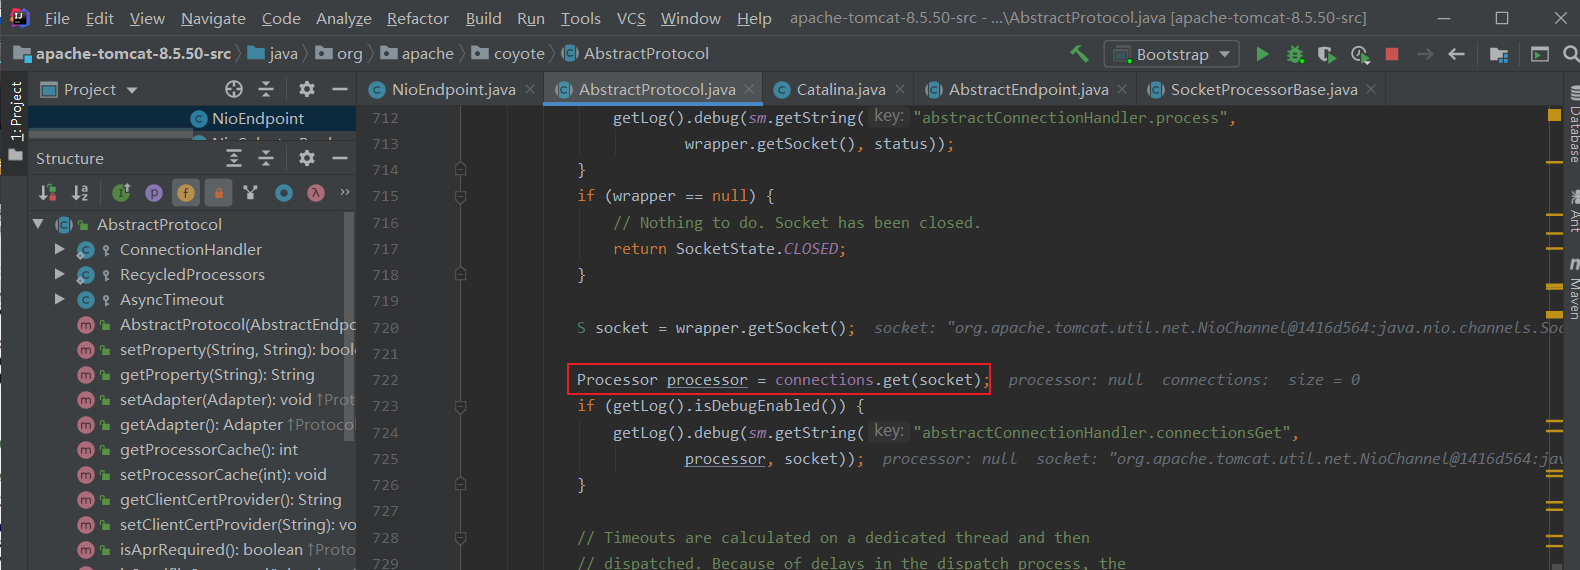1580x570 pixels.
Task: Expand the AsyncTimeout node
Action: [59, 299]
